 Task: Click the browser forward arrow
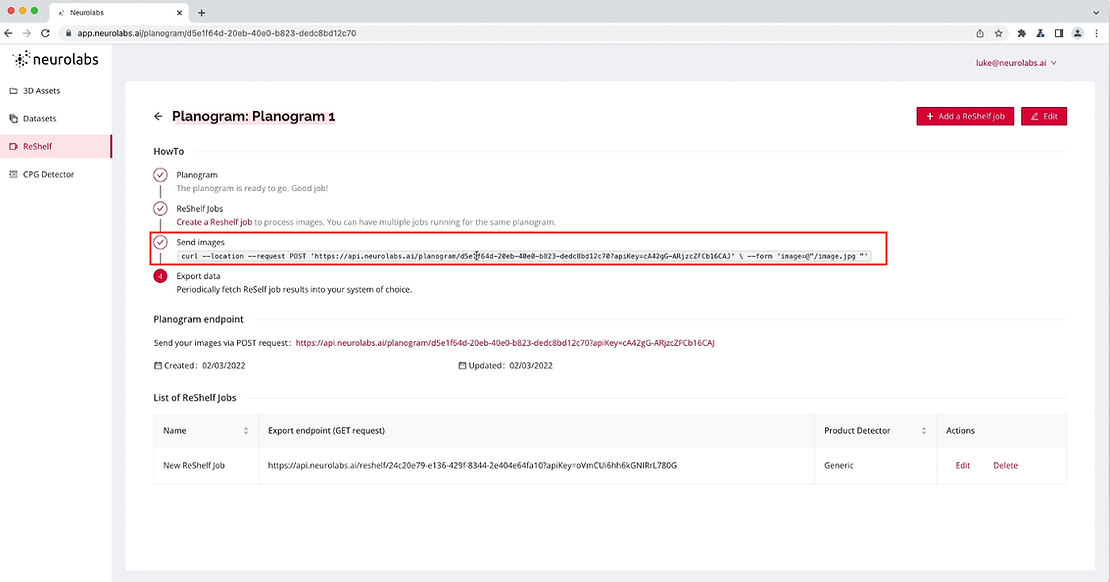(27, 33)
